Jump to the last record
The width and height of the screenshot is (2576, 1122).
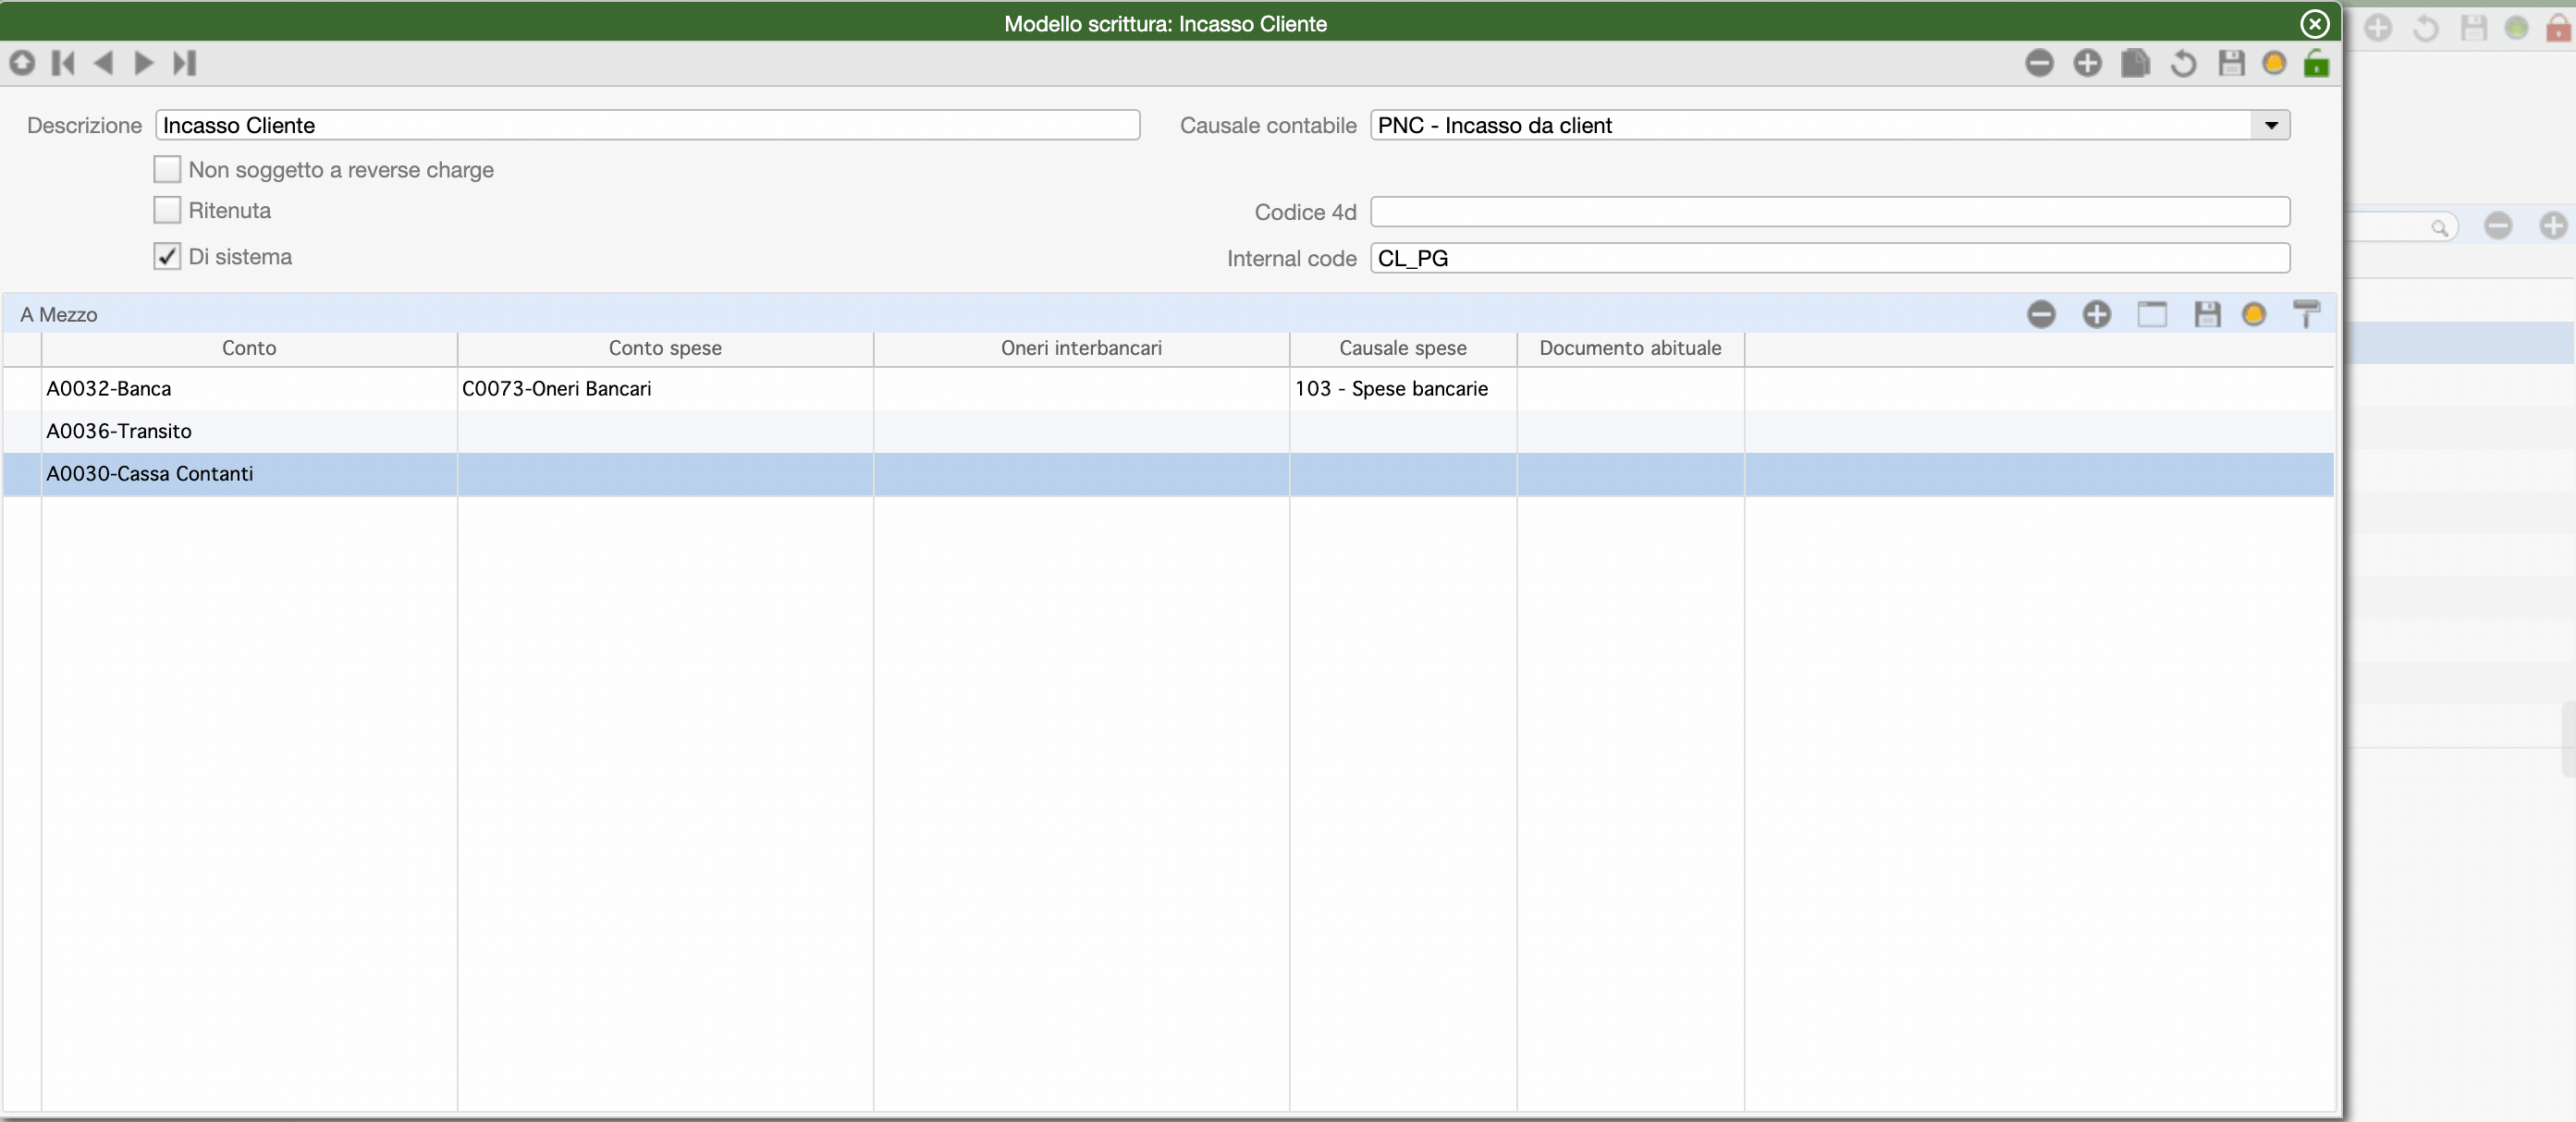tap(185, 63)
